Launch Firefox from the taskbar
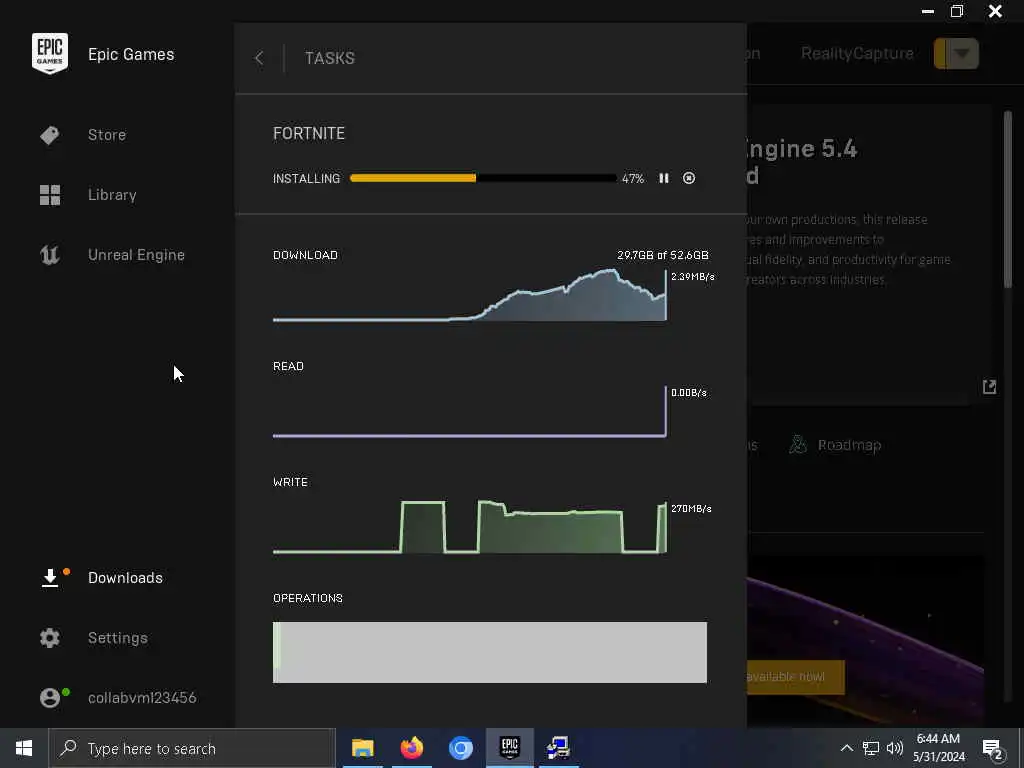 tap(411, 748)
